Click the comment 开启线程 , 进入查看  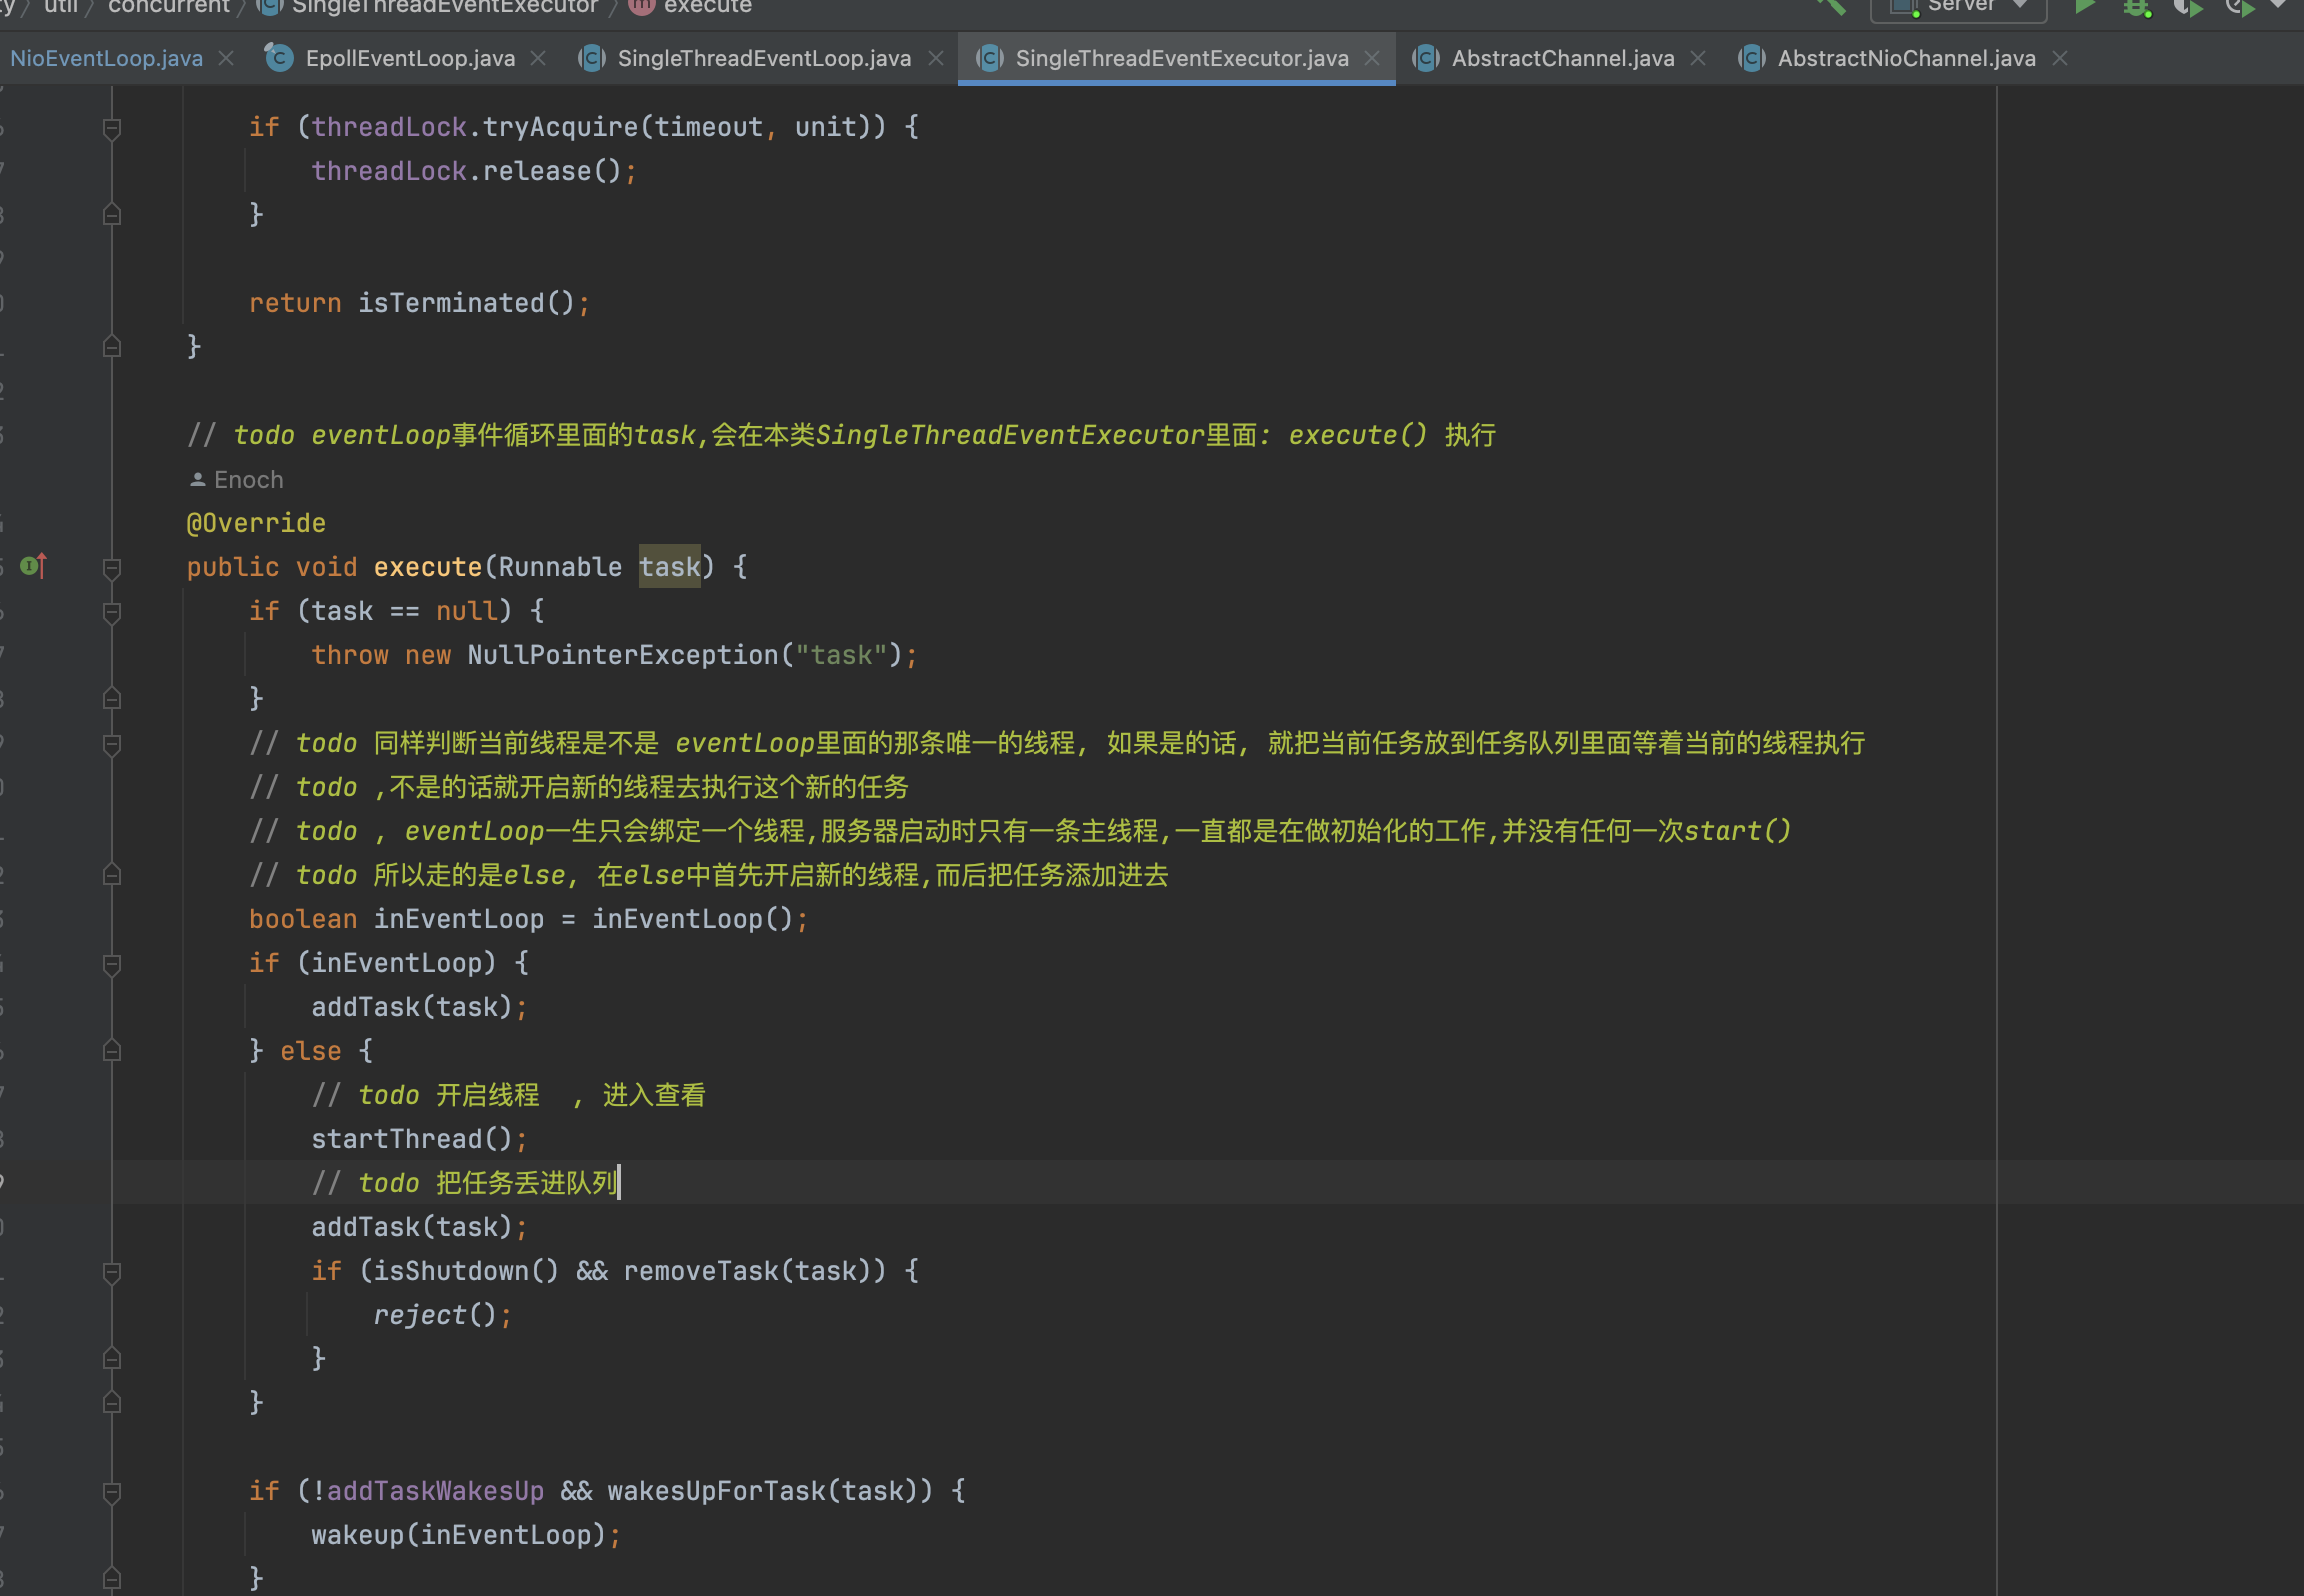571,1095
